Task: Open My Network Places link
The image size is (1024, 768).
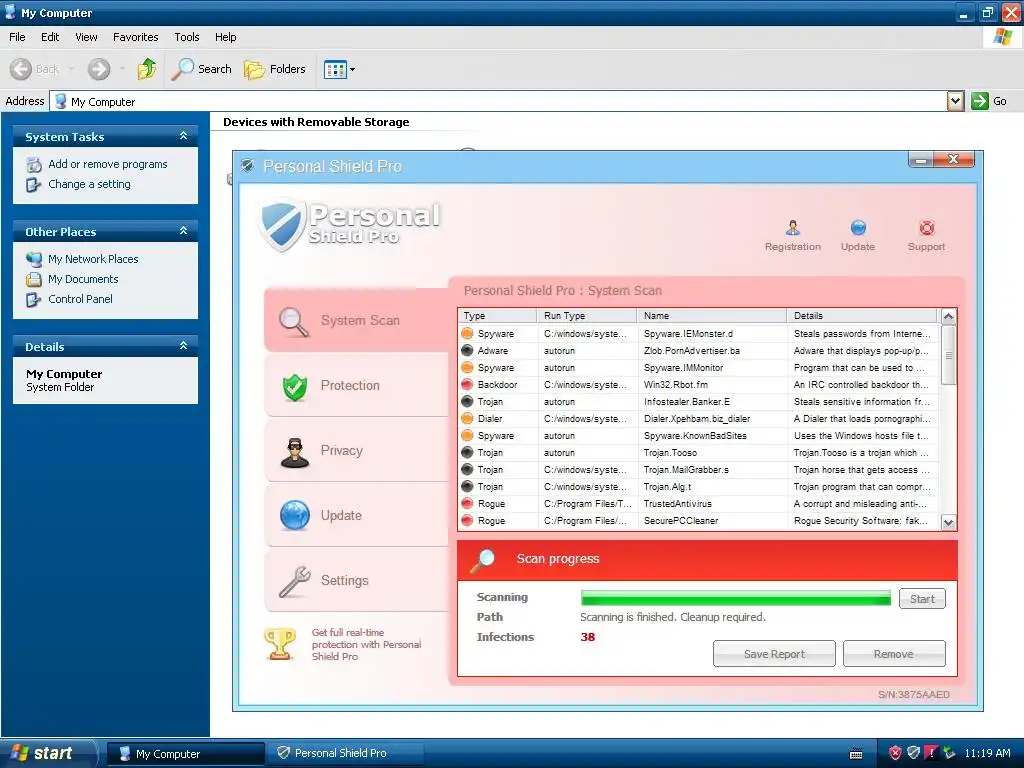Action: [x=93, y=259]
